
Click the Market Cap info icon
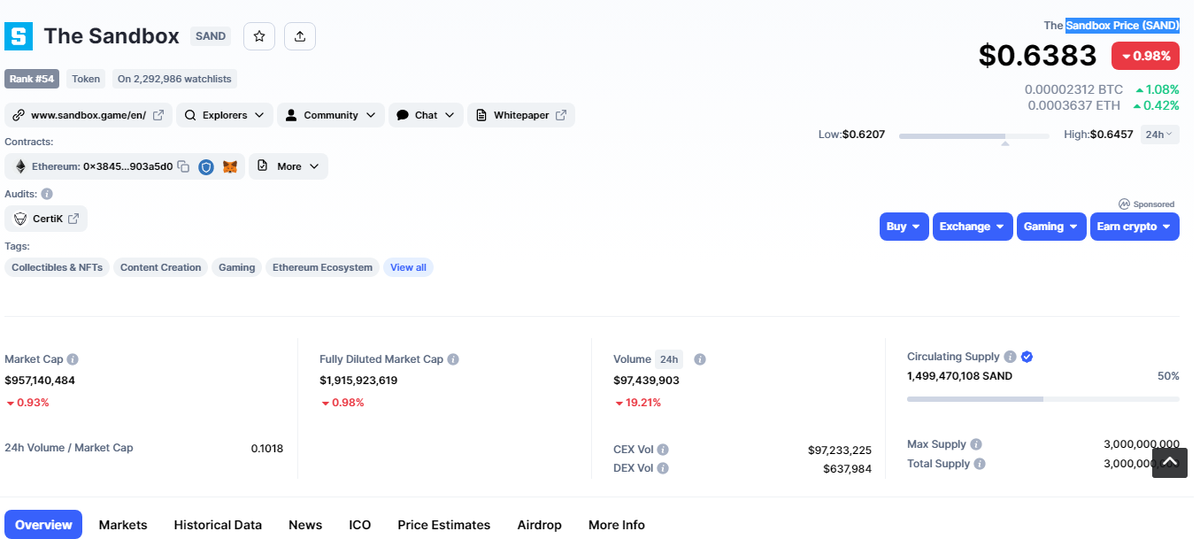(73, 359)
